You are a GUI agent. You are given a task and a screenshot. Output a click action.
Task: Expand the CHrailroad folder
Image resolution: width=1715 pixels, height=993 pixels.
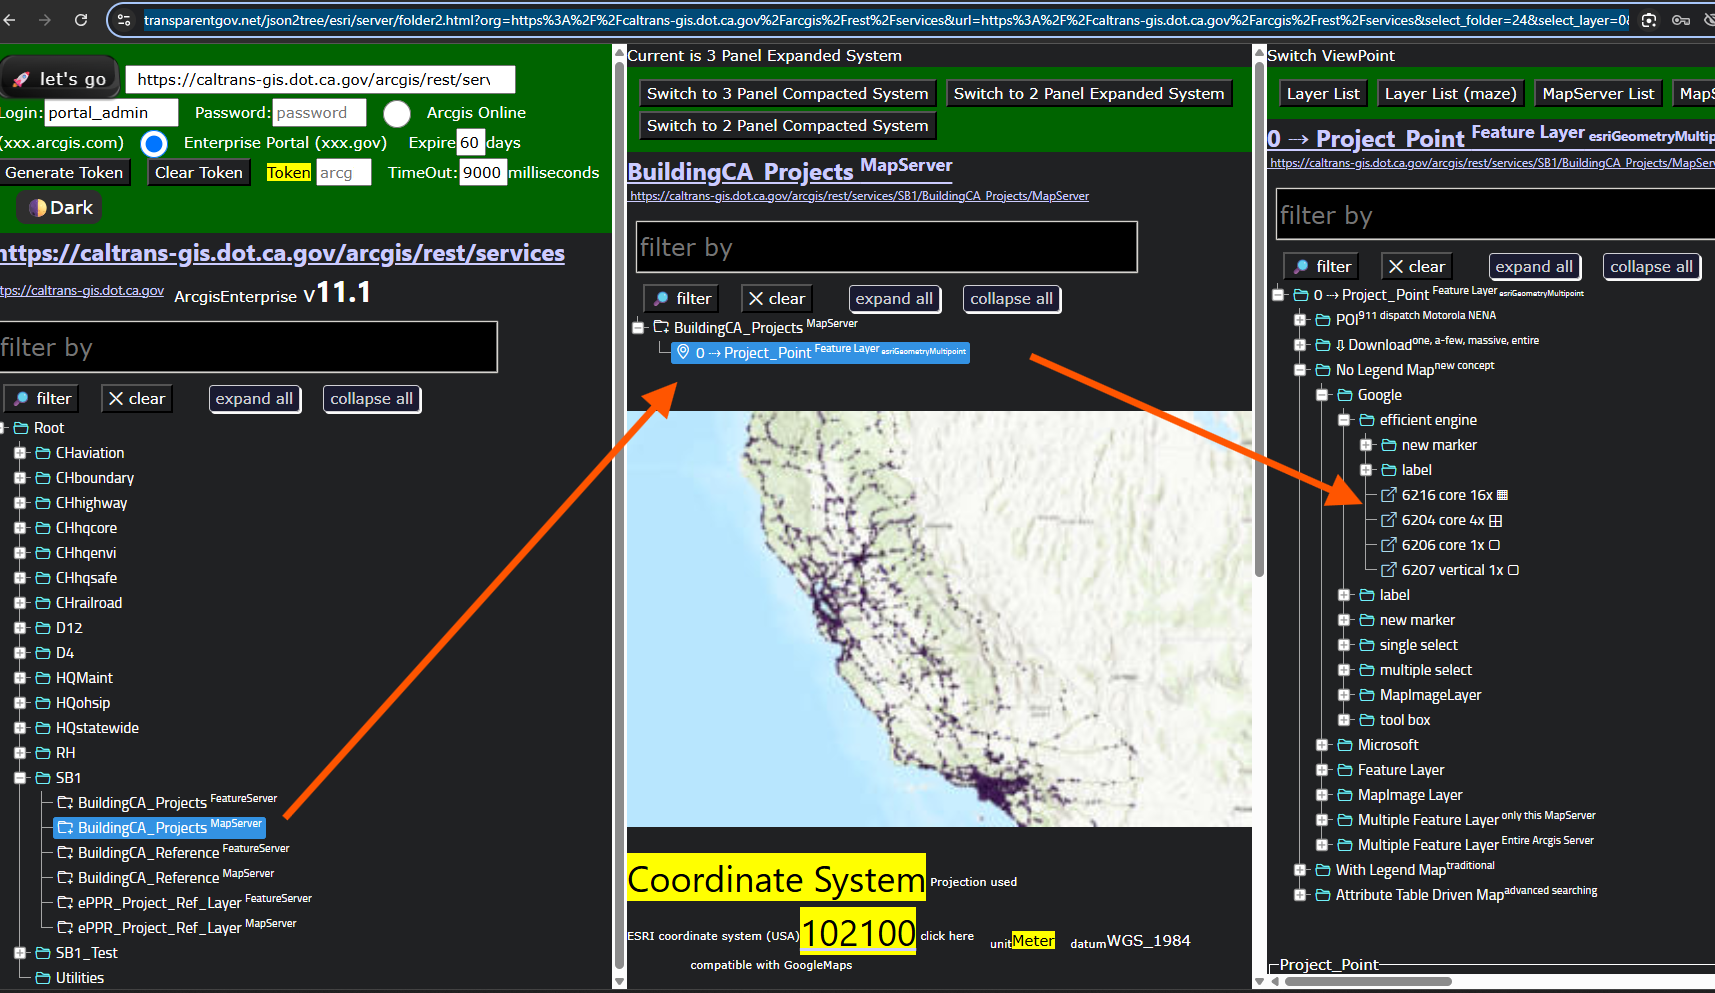coord(20,603)
